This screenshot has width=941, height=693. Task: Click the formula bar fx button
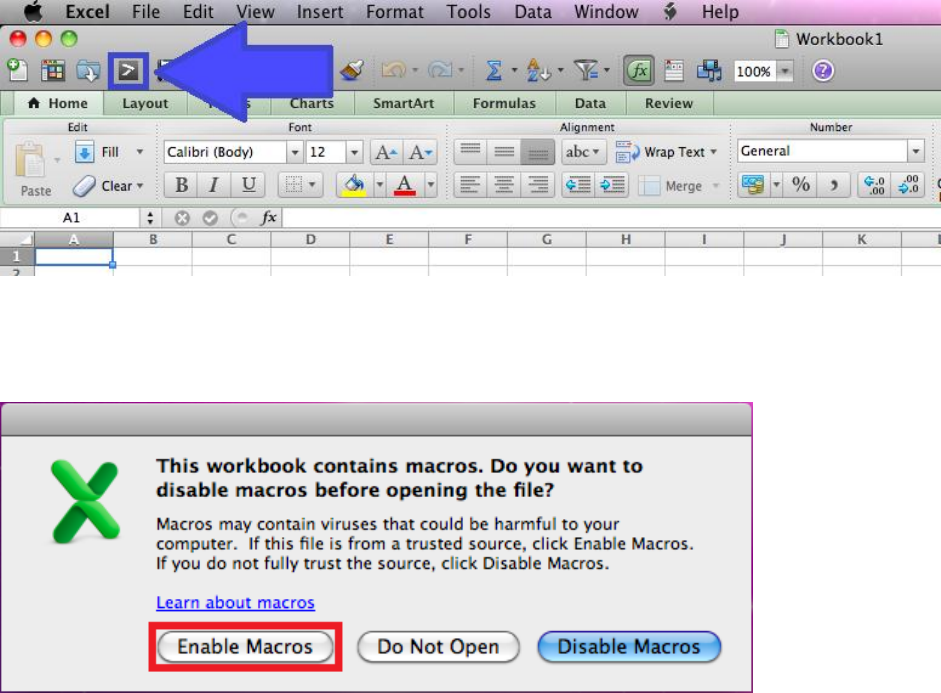(269, 218)
